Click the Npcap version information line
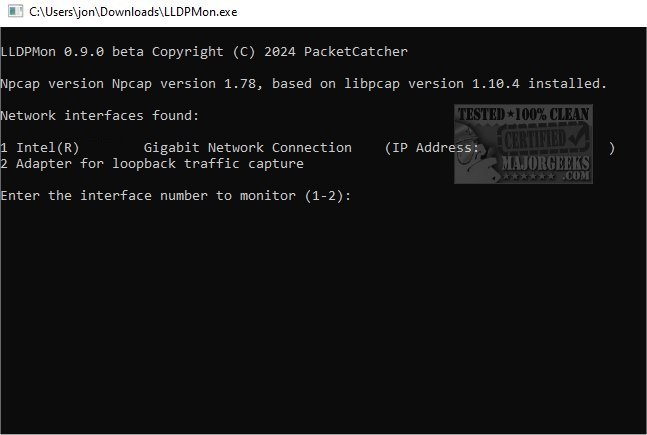 point(304,83)
